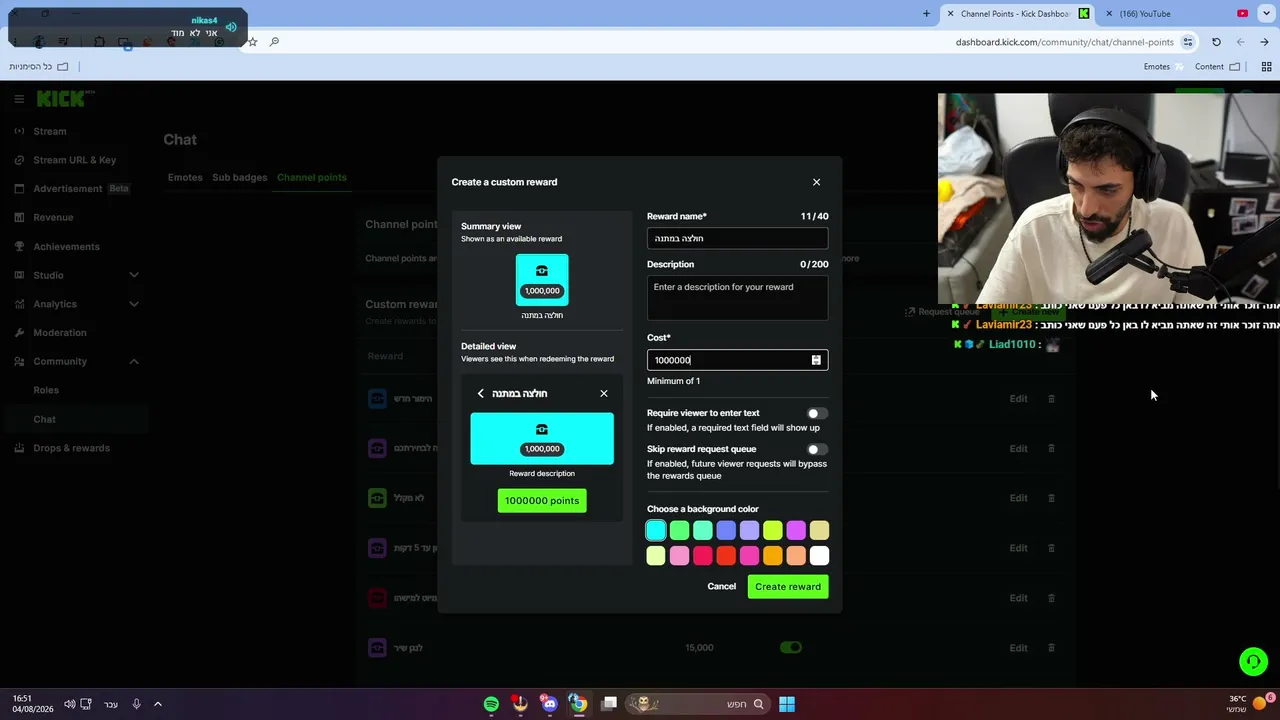Click the browser back button
This screenshot has width=1280, height=720.
(x=1264, y=42)
